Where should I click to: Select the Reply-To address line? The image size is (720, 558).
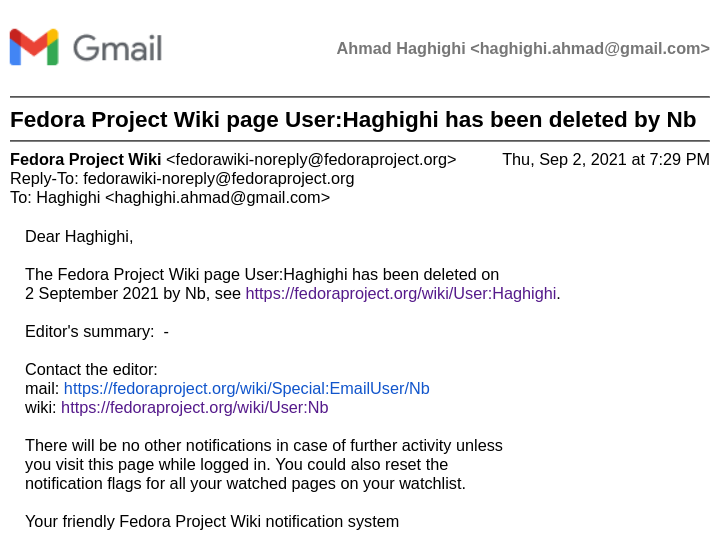click(182, 179)
